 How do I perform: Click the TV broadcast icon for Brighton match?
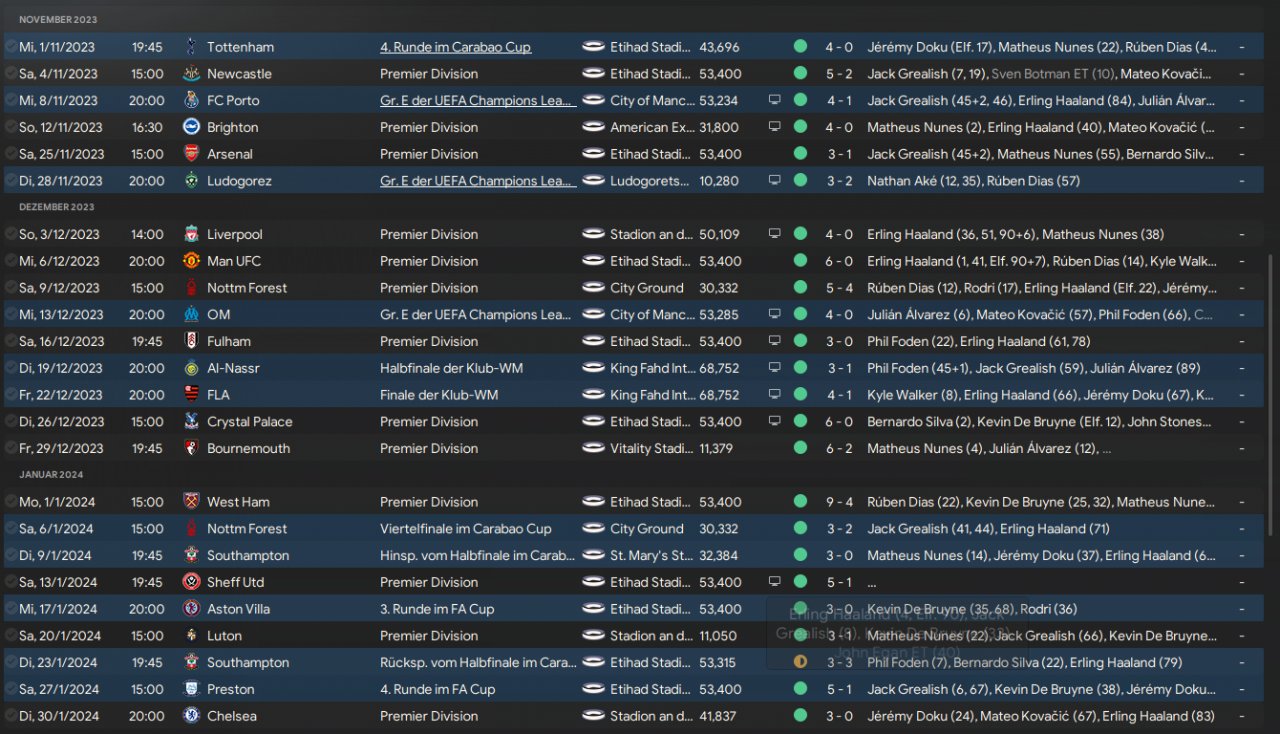click(x=774, y=127)
